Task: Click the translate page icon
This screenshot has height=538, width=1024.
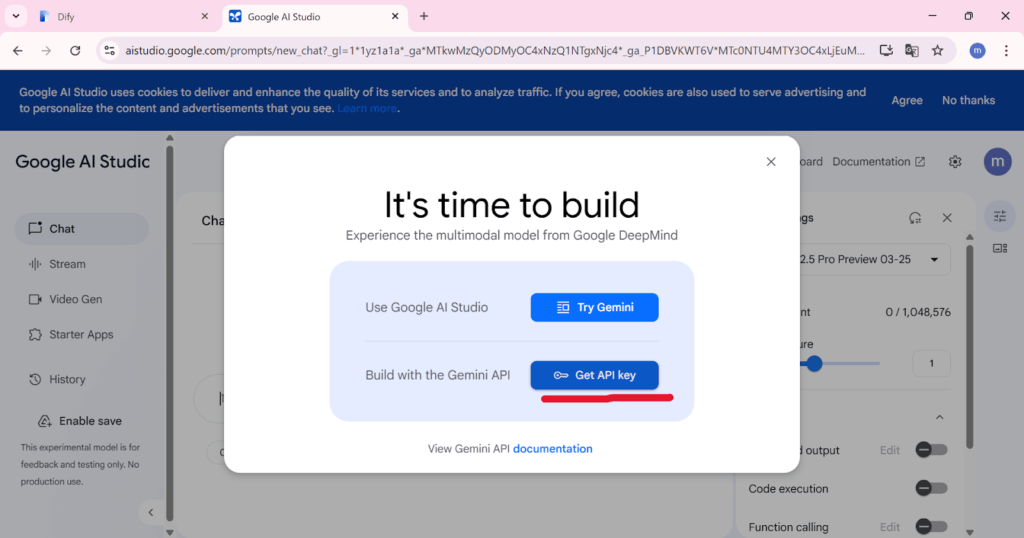Action: (x=912, y=50)
